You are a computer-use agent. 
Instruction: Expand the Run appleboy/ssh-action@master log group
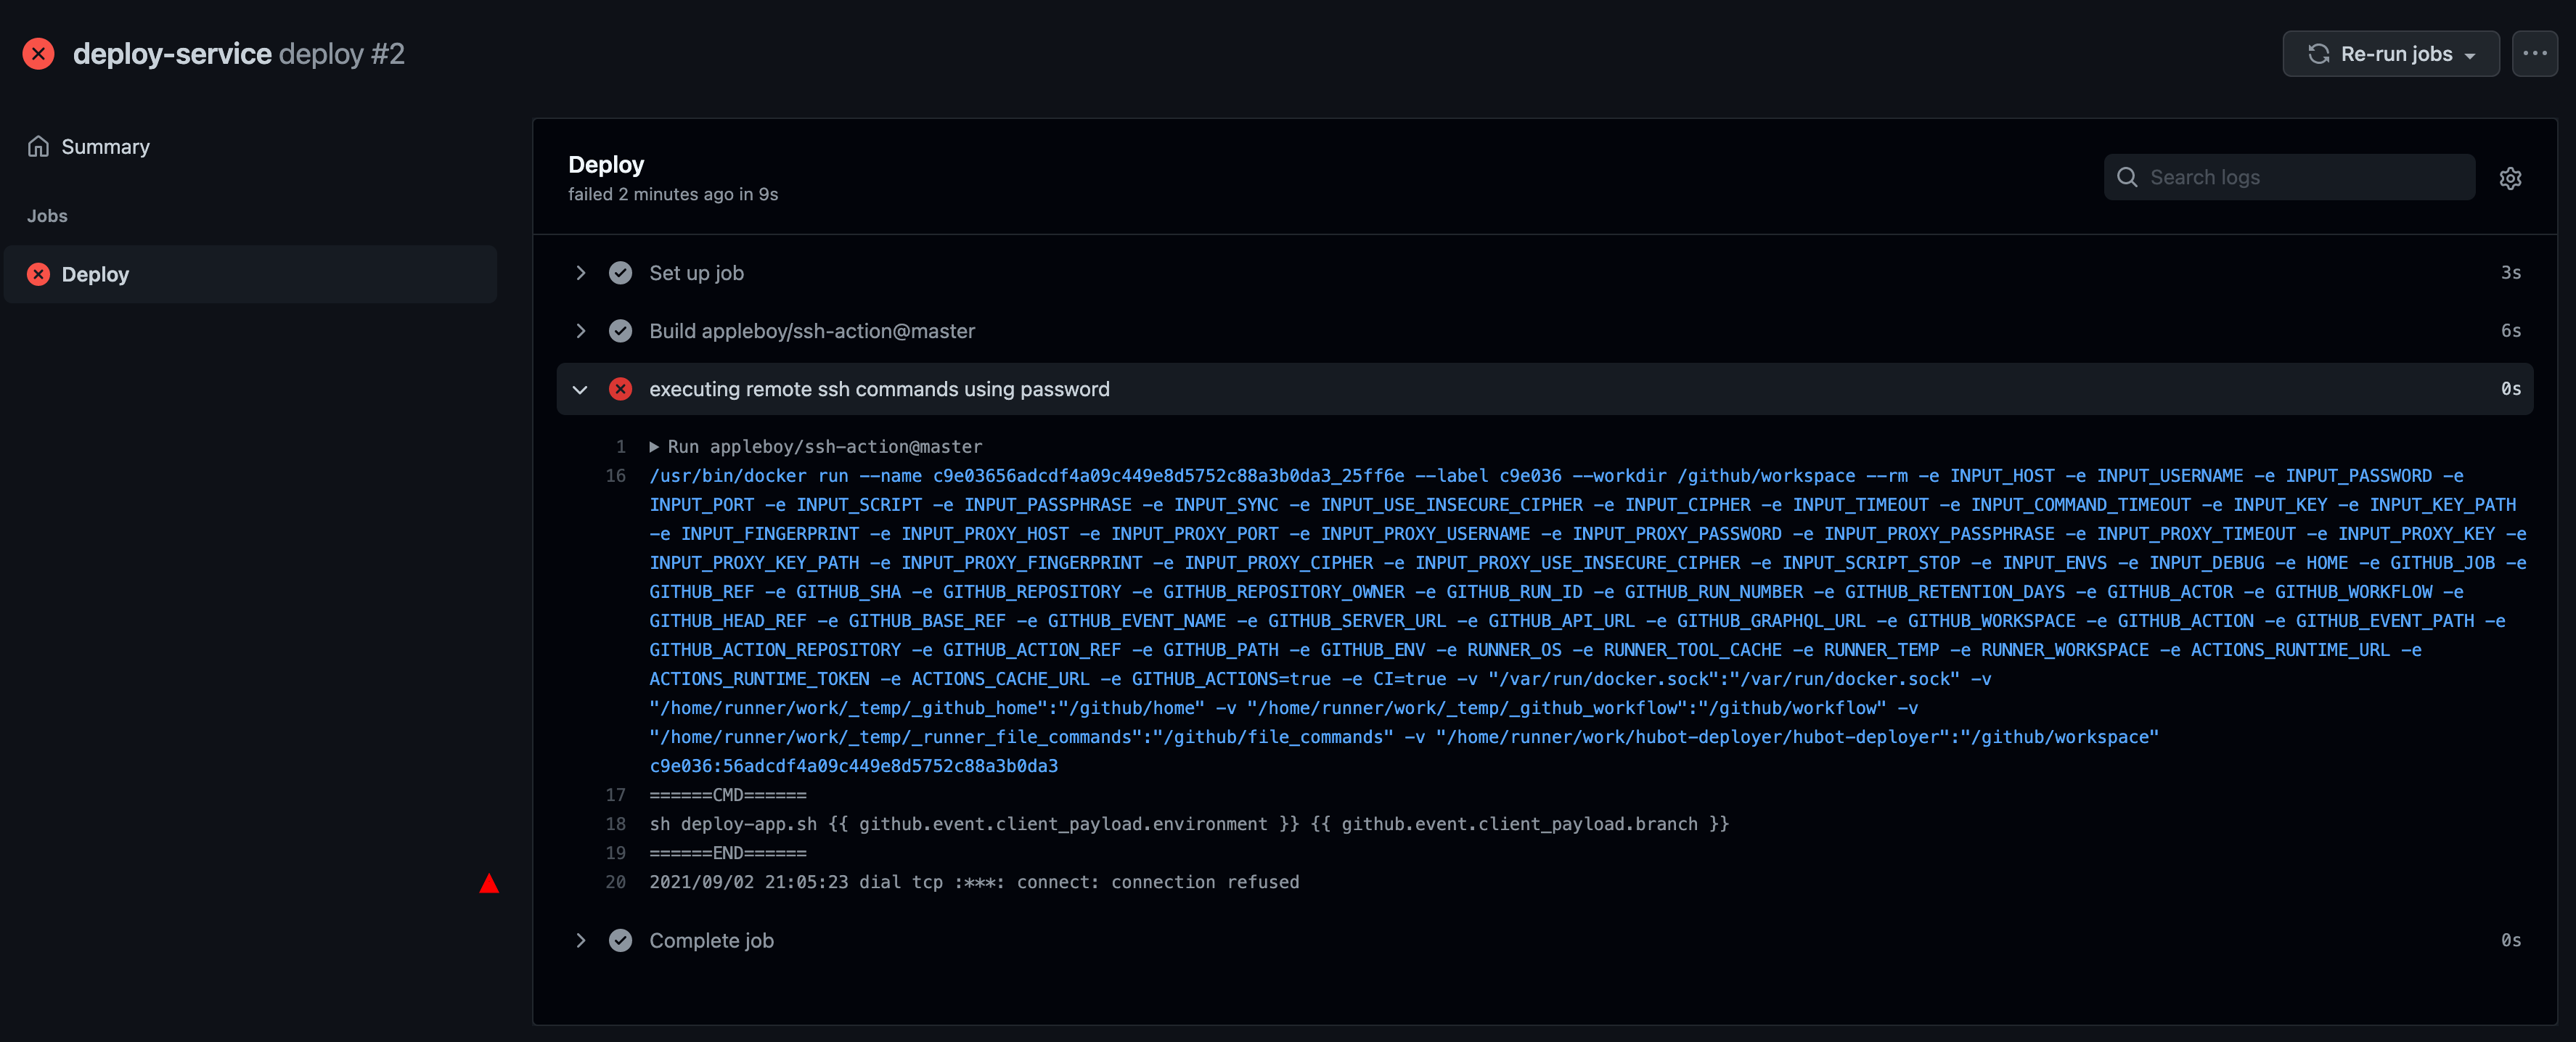[x=654, y=447]
